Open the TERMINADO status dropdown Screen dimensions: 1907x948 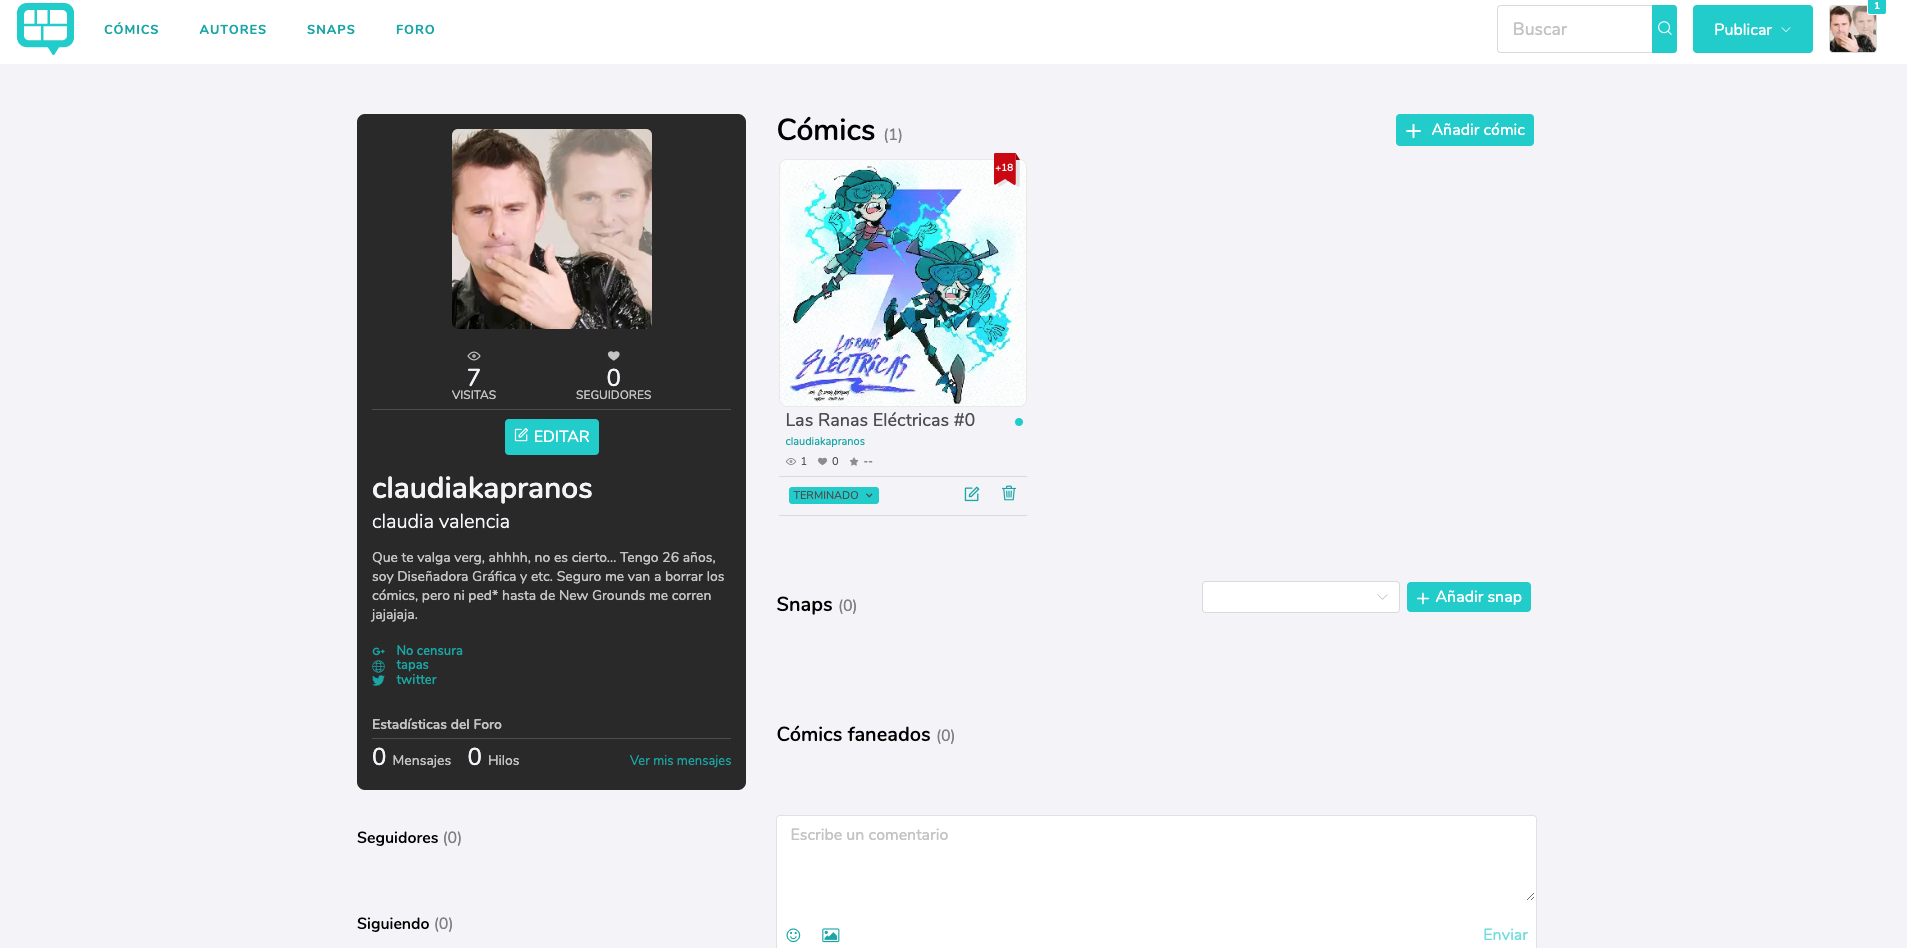click(x=834, y=495)
